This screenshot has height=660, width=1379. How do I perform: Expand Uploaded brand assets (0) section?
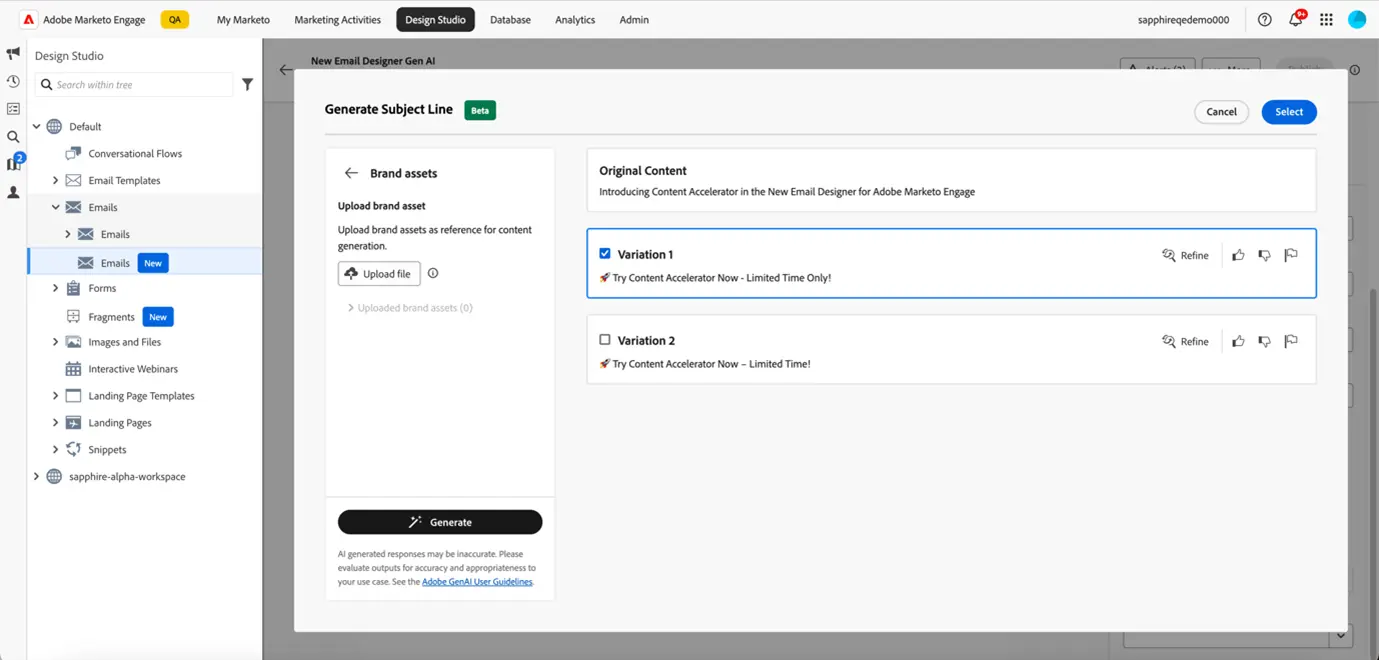point(351,308)
